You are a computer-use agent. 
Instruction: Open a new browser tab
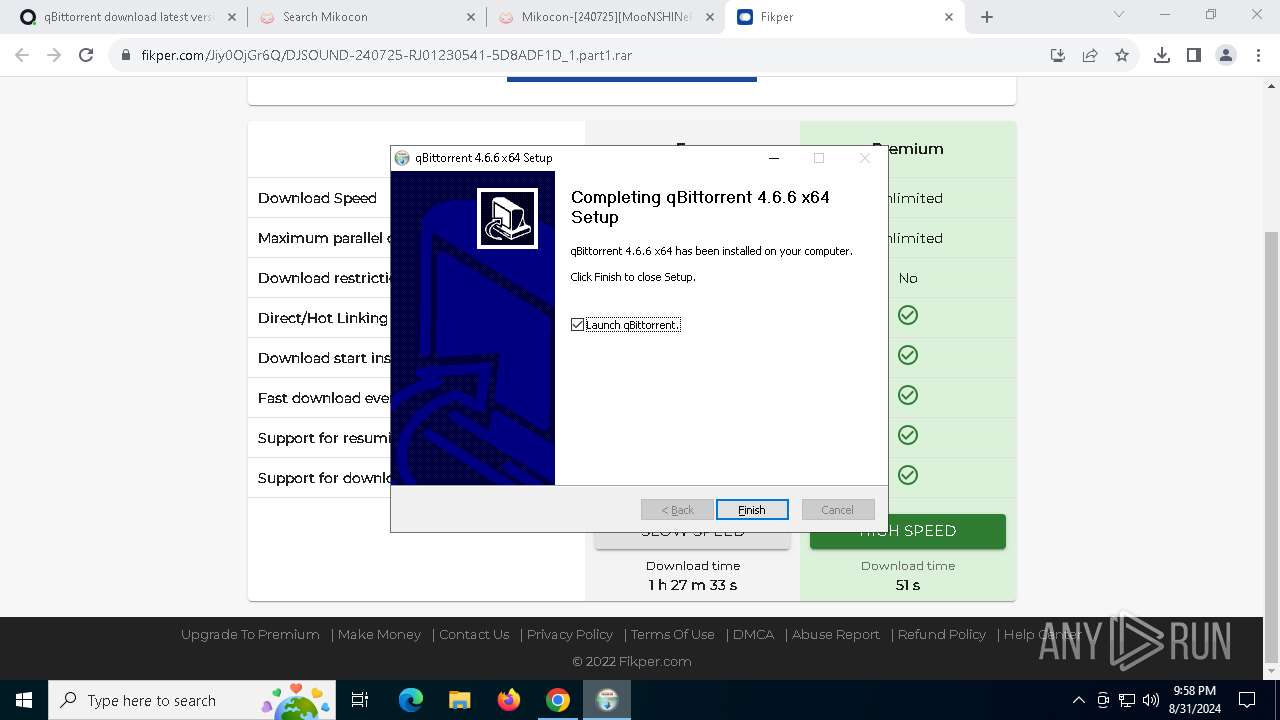[987, 17]
